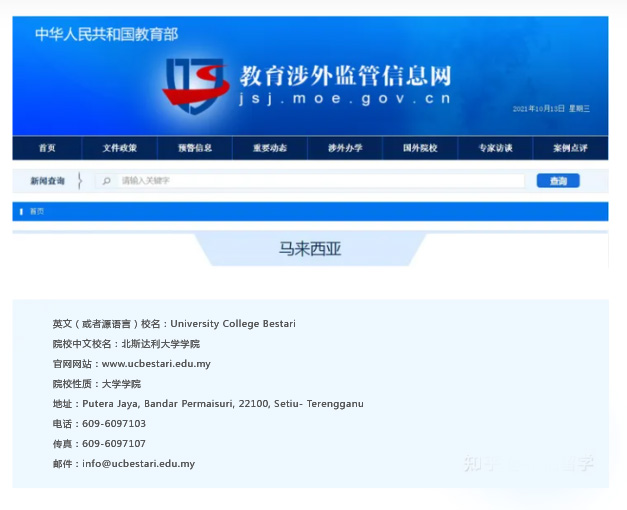Image resolution: width=627 pixels, height=510 pixels.
Task: Click the 首页 breadcrumb link
Action: pyautogui.click(x=37, y=211)
